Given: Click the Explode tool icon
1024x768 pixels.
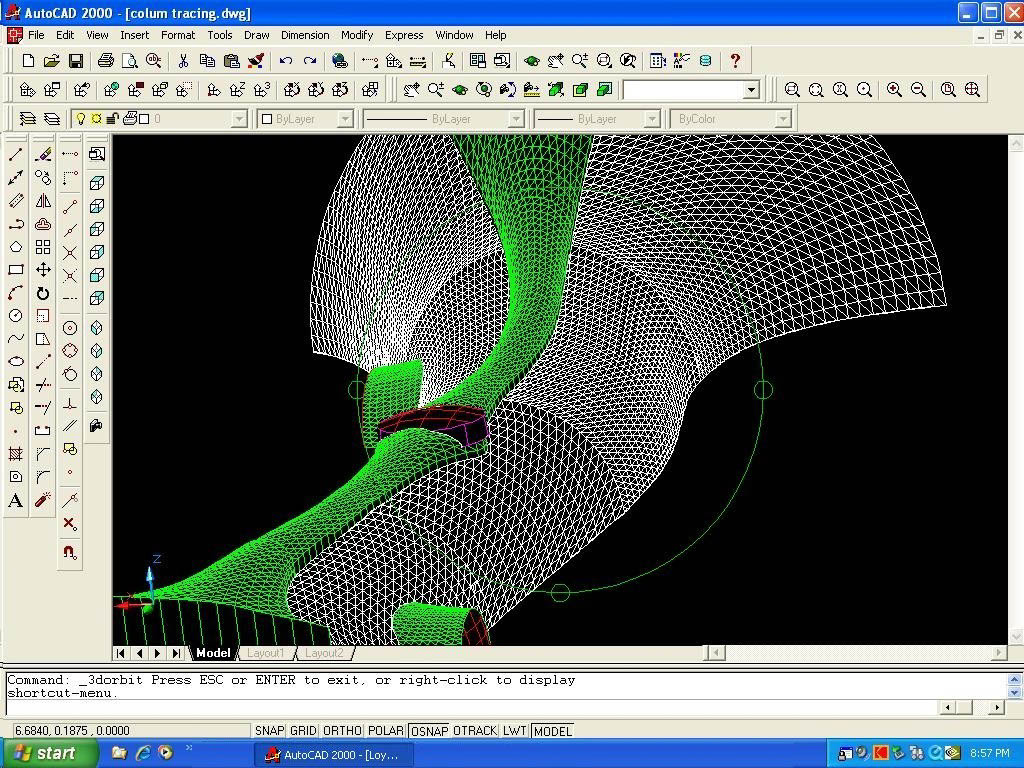Looking at the screenshot, I should [43, 500].
